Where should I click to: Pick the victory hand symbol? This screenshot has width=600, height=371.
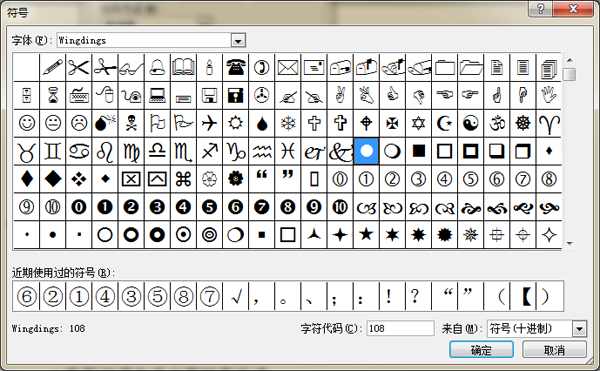coord(340,95)
